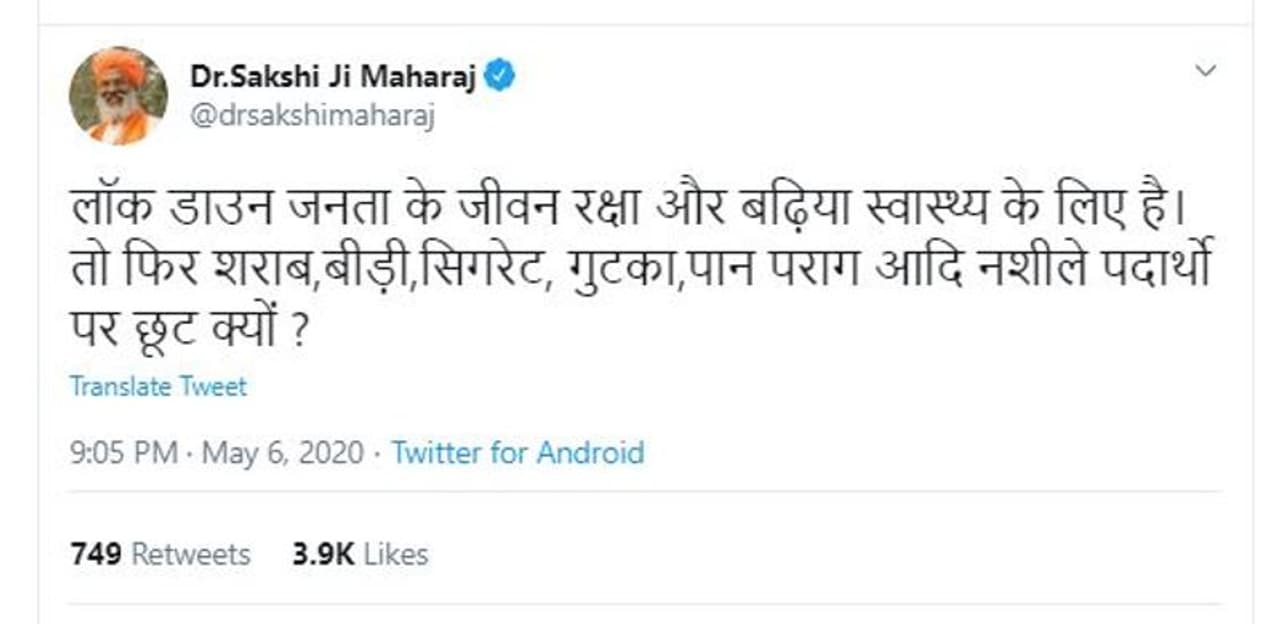Click the blue verified badge
The image size is (1280, 624).
pos(499,77)
